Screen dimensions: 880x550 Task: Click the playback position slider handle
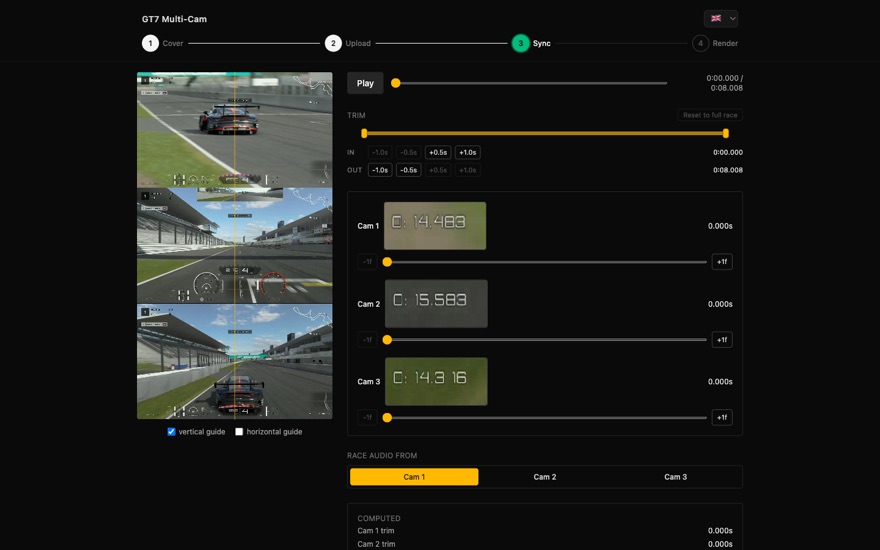pyautogui.click(x=396, y=83)
